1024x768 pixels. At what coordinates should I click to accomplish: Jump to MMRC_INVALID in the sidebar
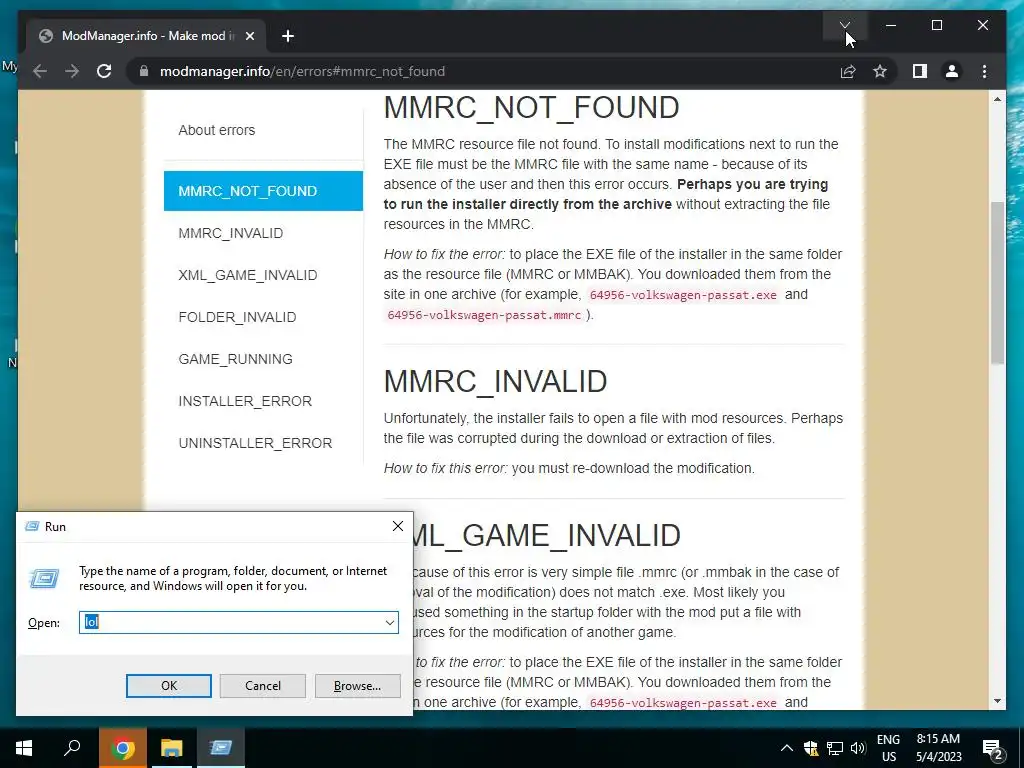point(231,233)
